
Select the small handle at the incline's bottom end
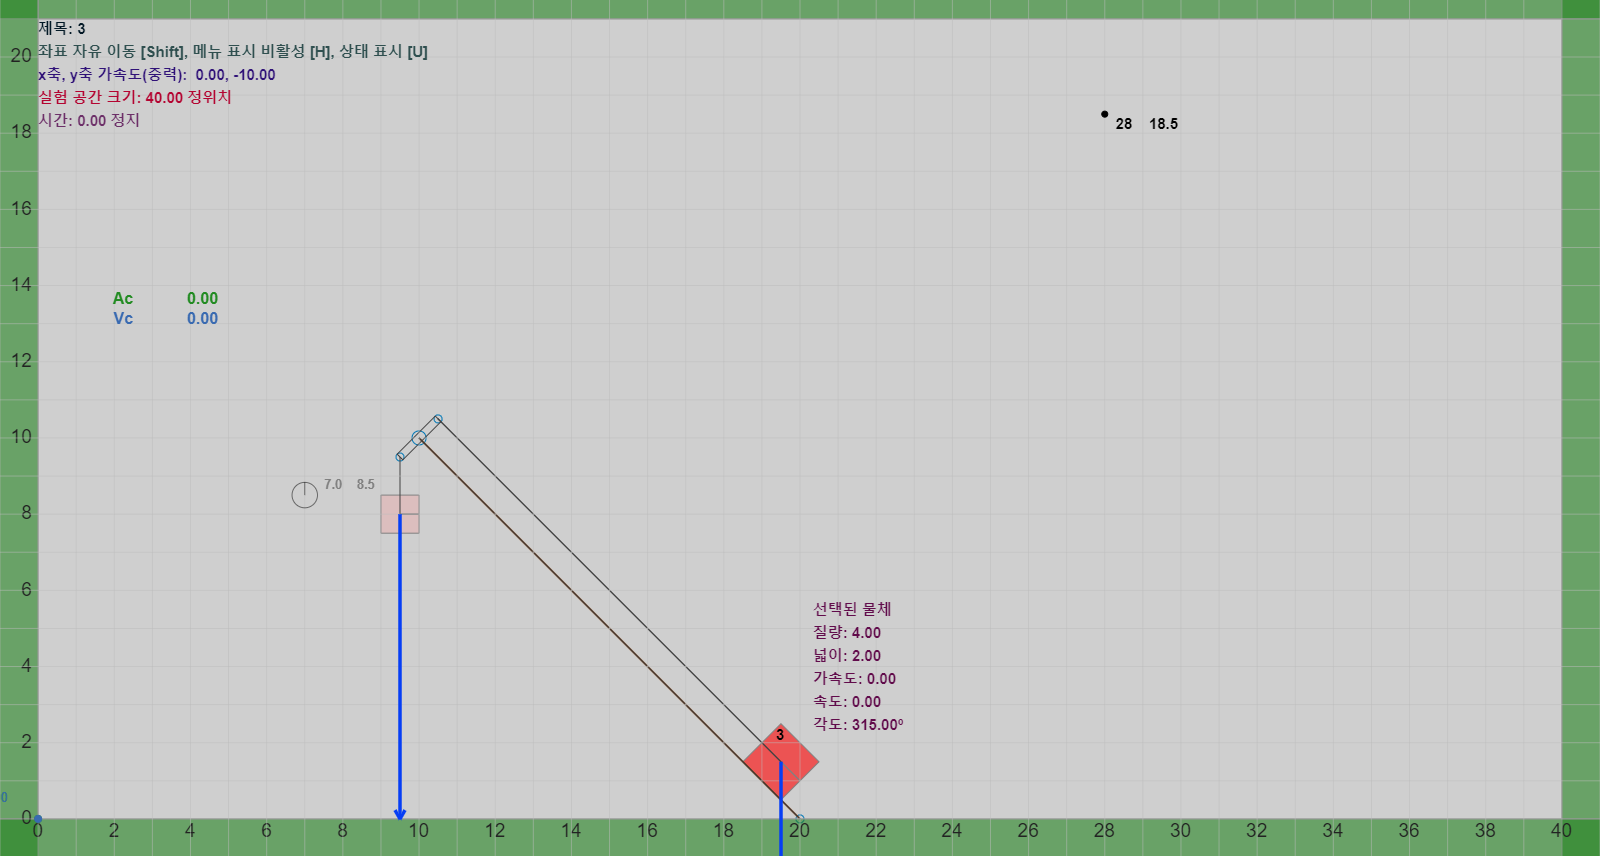pos(800,819)
